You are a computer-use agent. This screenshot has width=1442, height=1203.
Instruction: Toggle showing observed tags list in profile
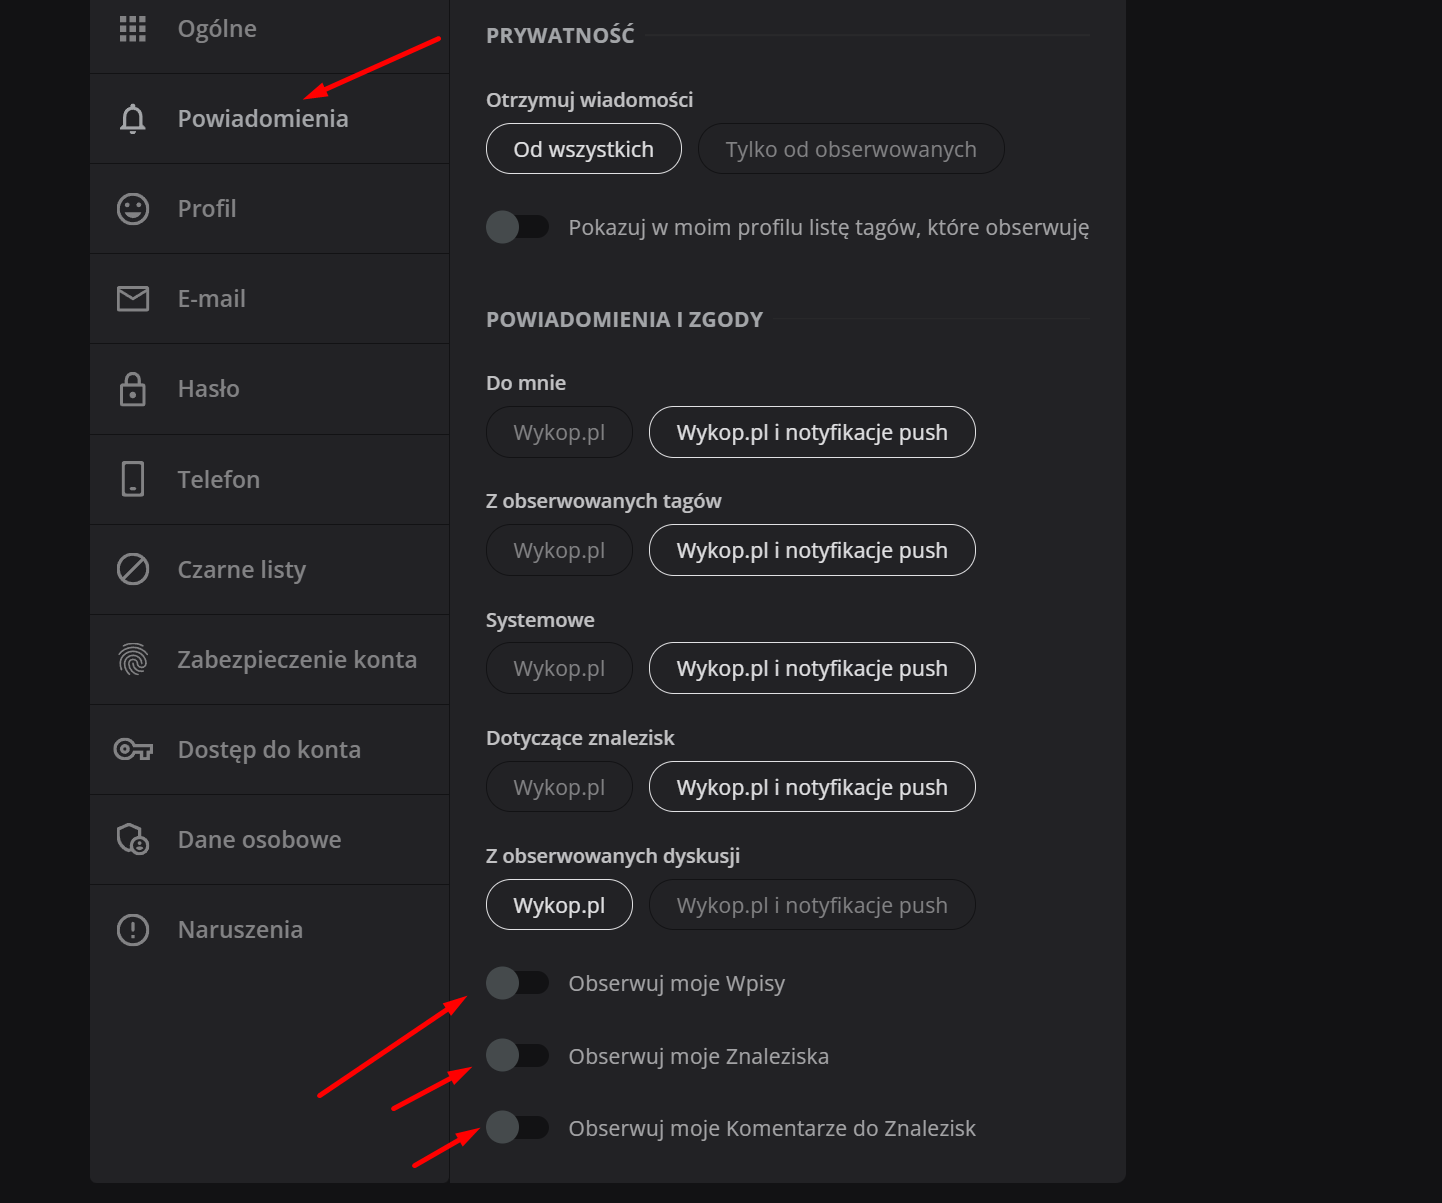pyautogui.click(x=517, y=227)
